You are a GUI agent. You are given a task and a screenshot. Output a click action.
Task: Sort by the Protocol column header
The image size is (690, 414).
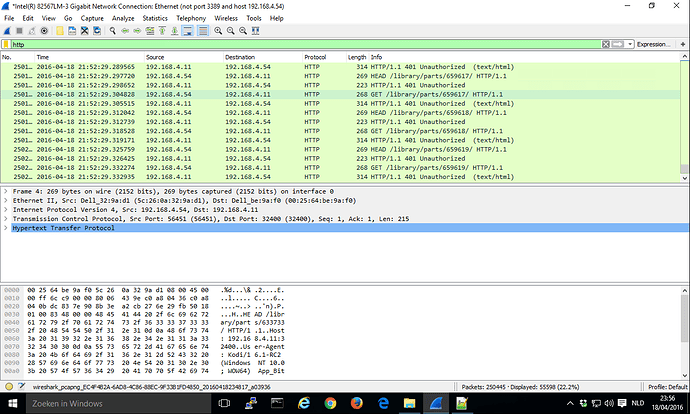(324, 57)
